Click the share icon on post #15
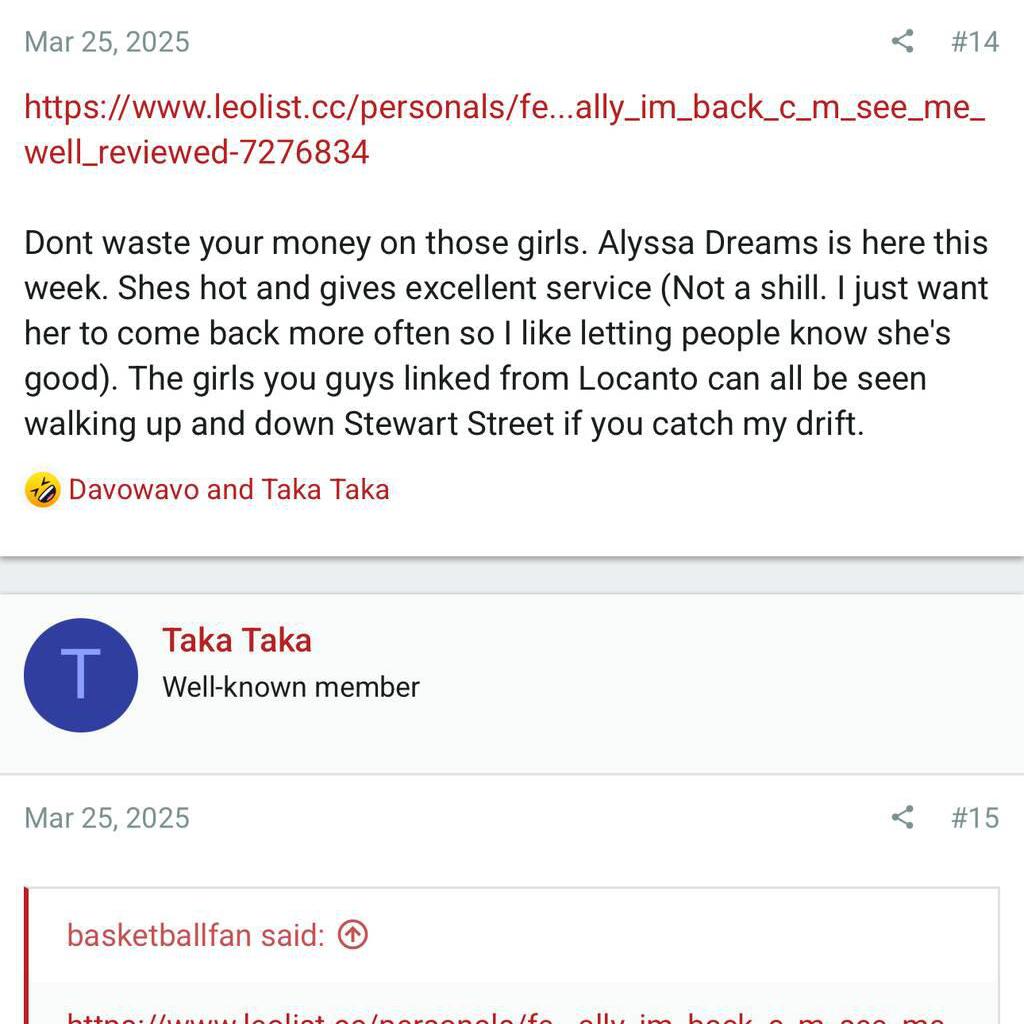Screen dimensions: 1024x1024 (x=902, y=818)
